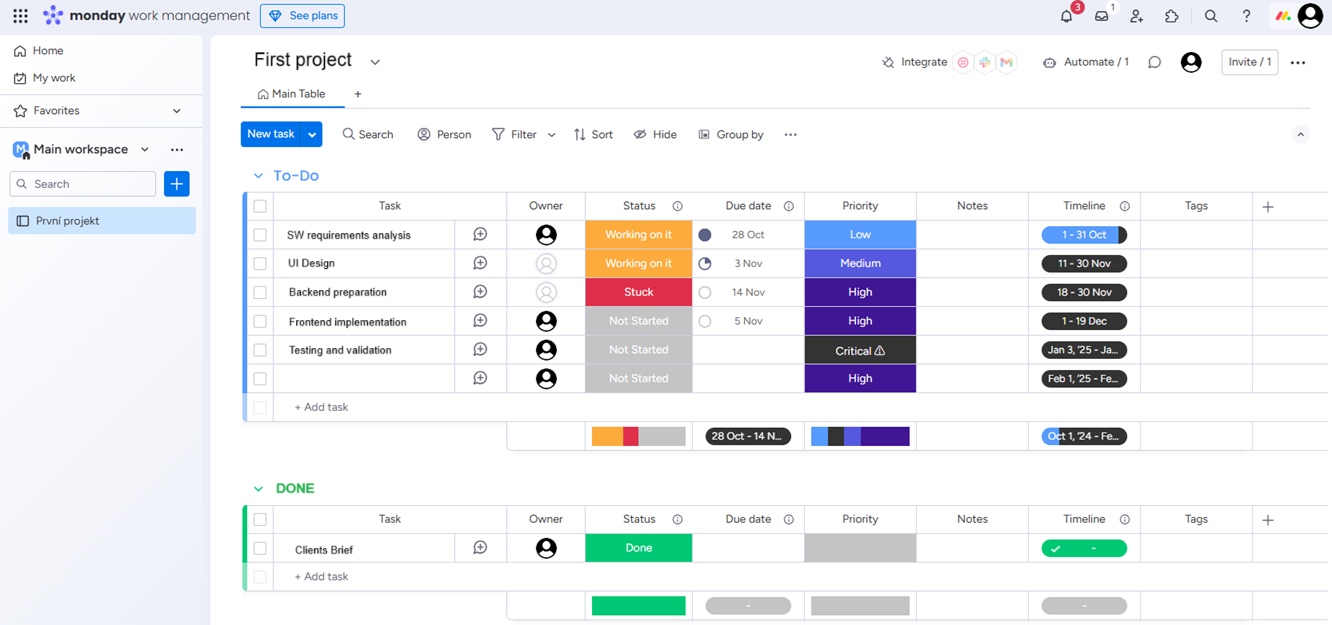Viewport: 1332px width, 625px height.
Task: Open the inbox tray icon
Action: click(1101, 16)
